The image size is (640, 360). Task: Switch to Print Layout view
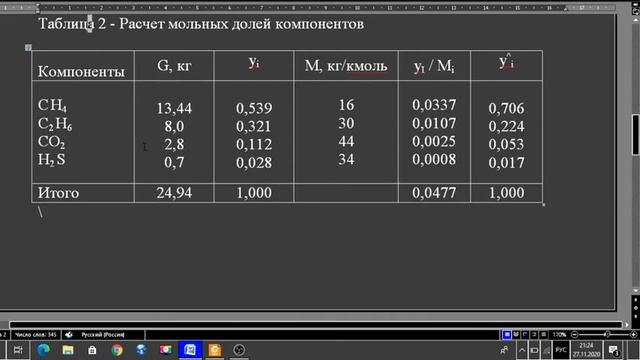pos(507,335)
